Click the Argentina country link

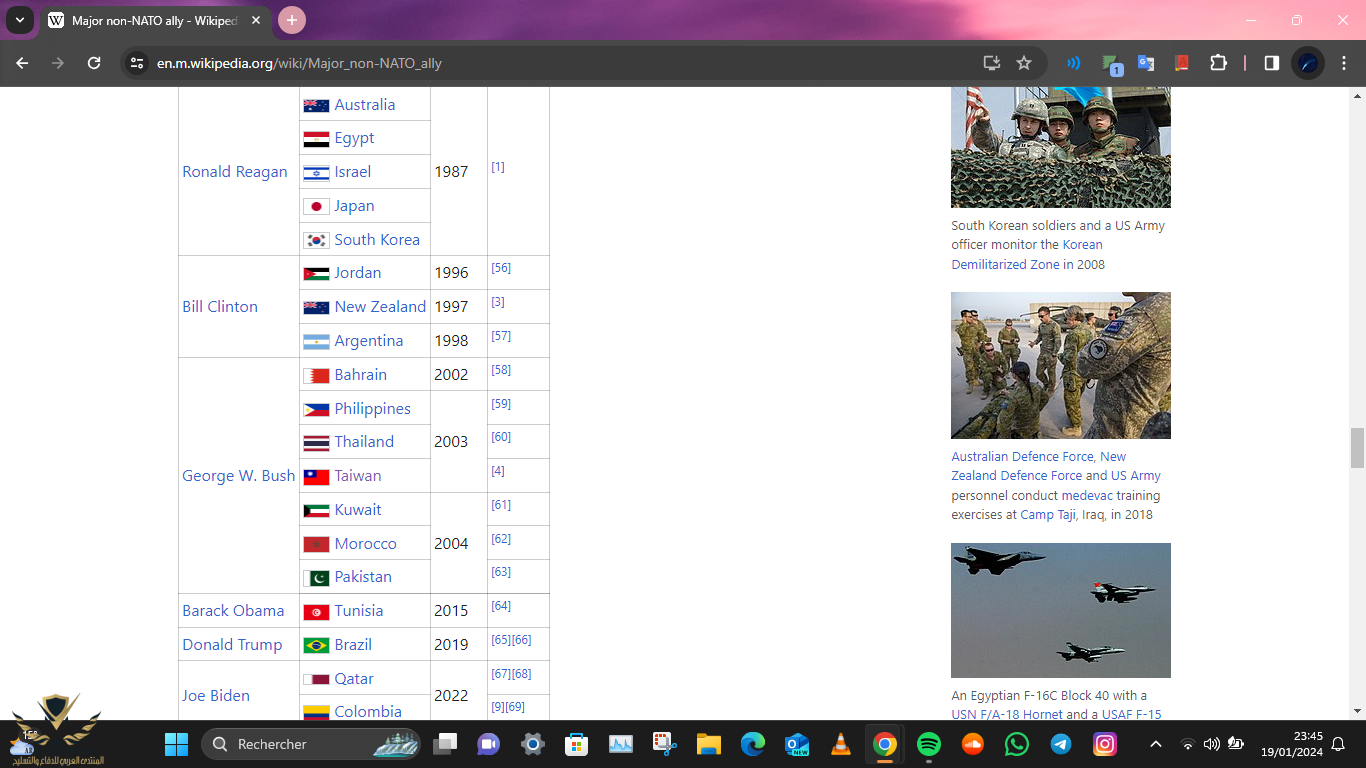tap(369, 341)
